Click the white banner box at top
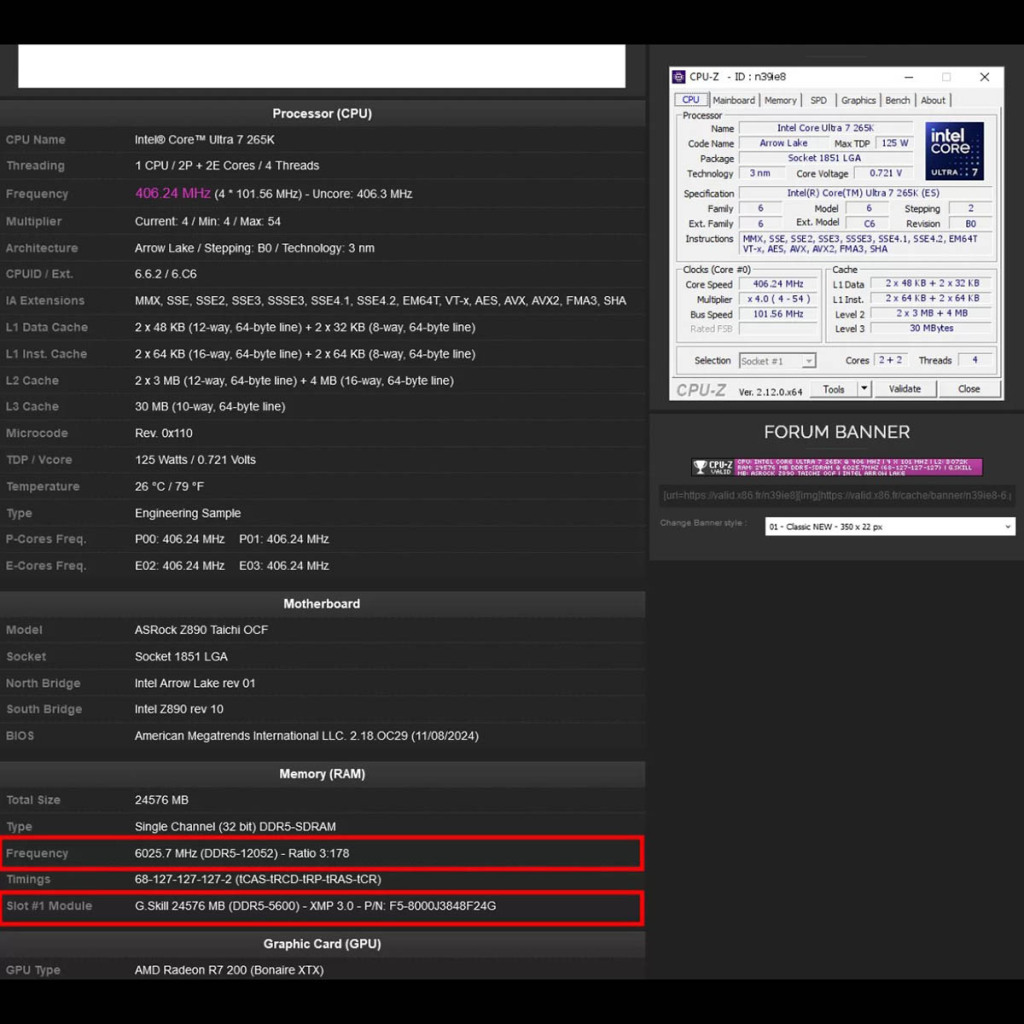Screen dimensions: 1024x1024 coord(321,66)
